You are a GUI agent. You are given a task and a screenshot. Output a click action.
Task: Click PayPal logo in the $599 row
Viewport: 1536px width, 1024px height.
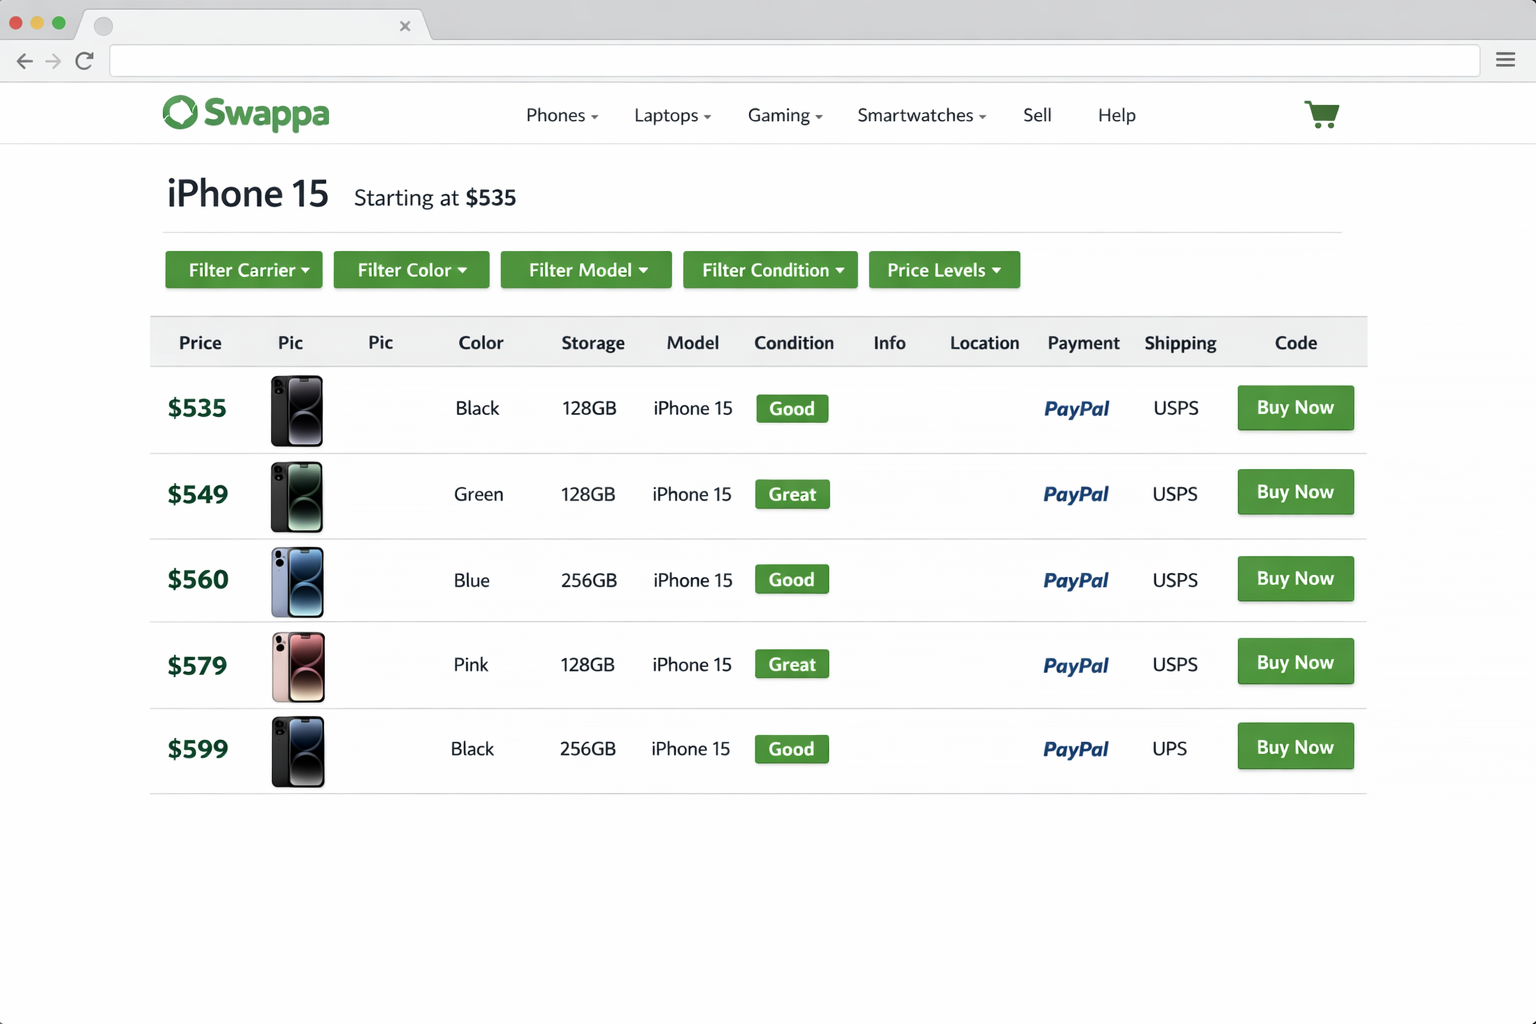1076,749
